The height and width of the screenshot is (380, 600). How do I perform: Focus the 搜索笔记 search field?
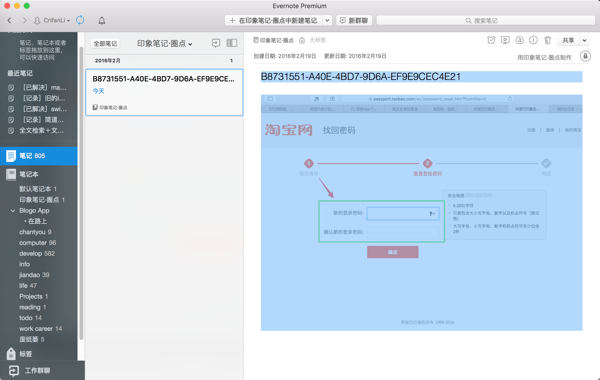click(x=486, y=20)
